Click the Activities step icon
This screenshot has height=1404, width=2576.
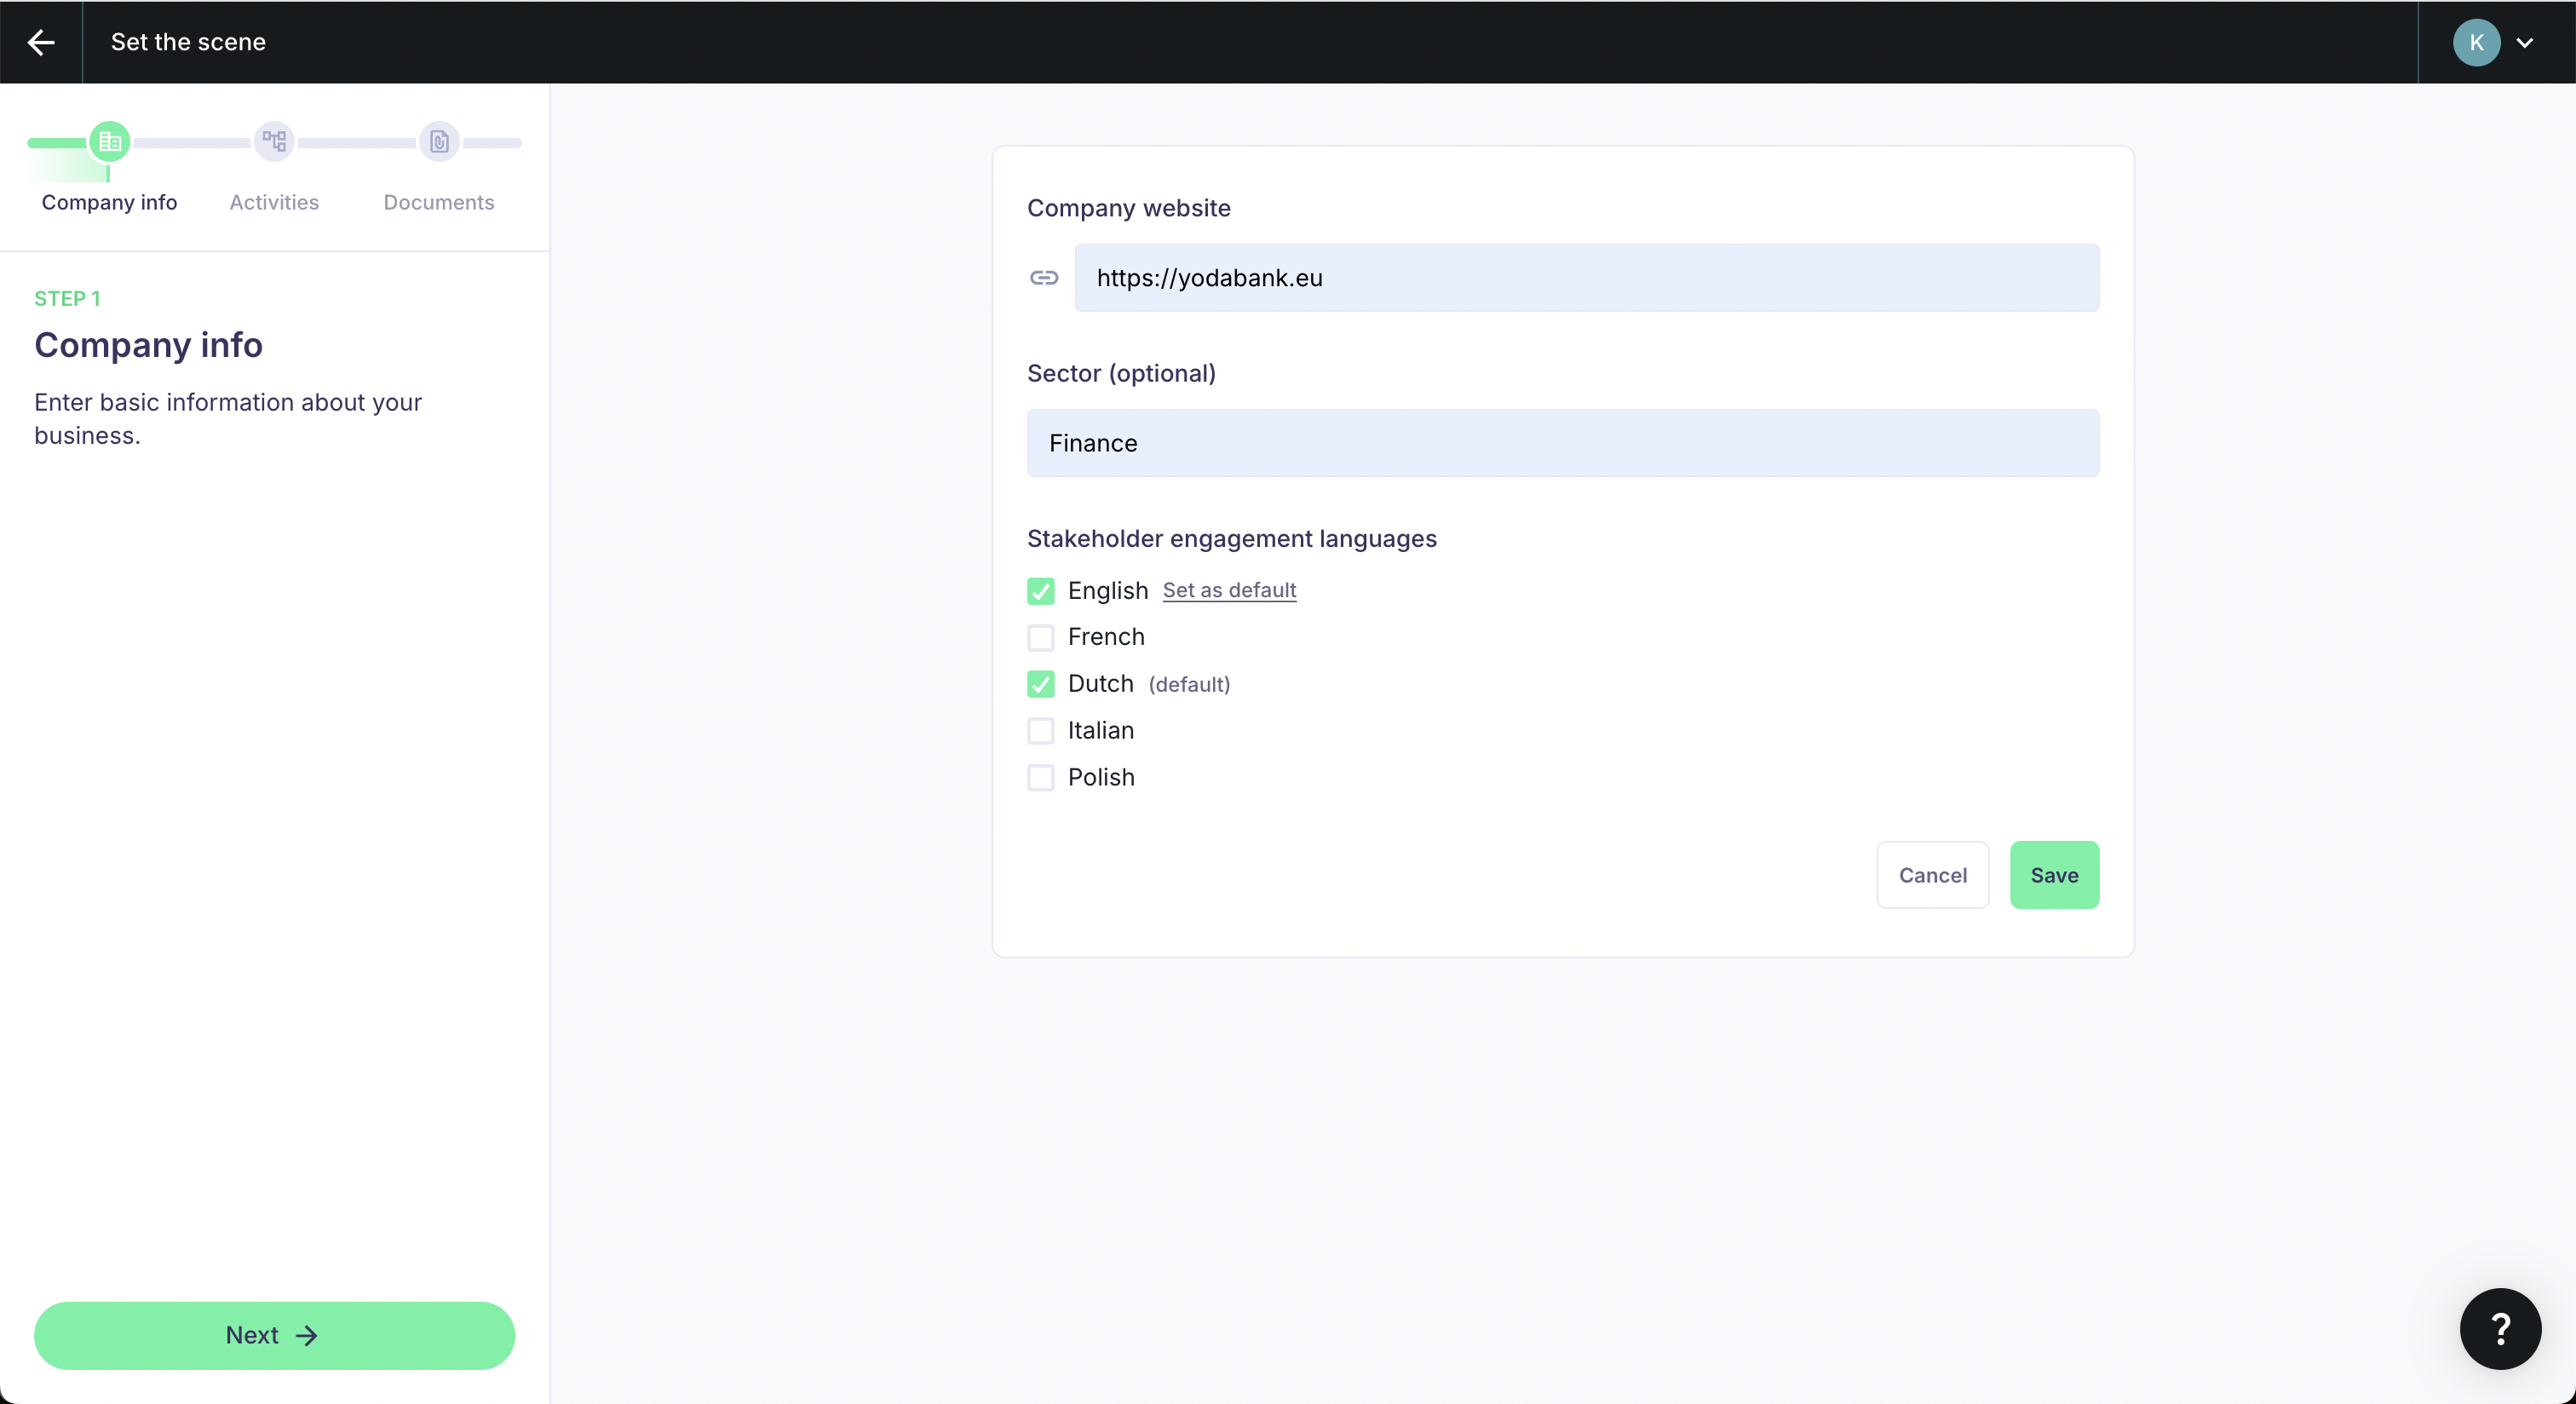point(274,142)
